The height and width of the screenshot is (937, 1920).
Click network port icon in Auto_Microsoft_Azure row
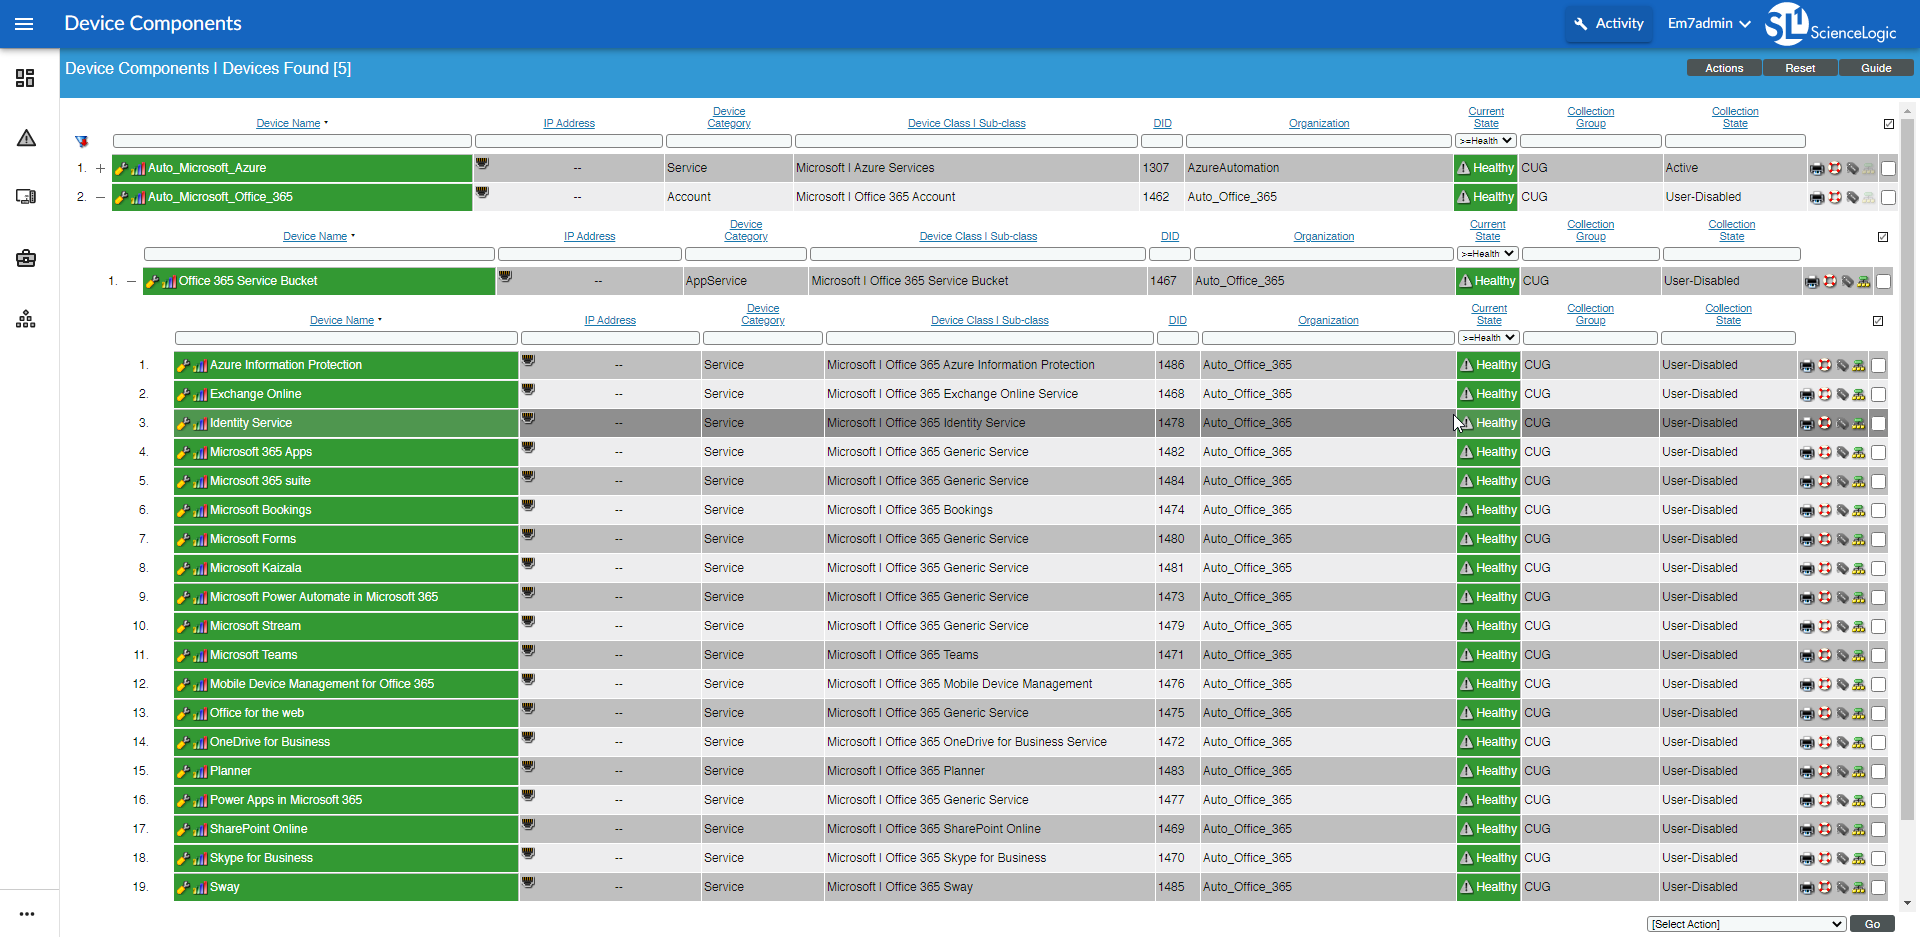(x=482, y=163)
